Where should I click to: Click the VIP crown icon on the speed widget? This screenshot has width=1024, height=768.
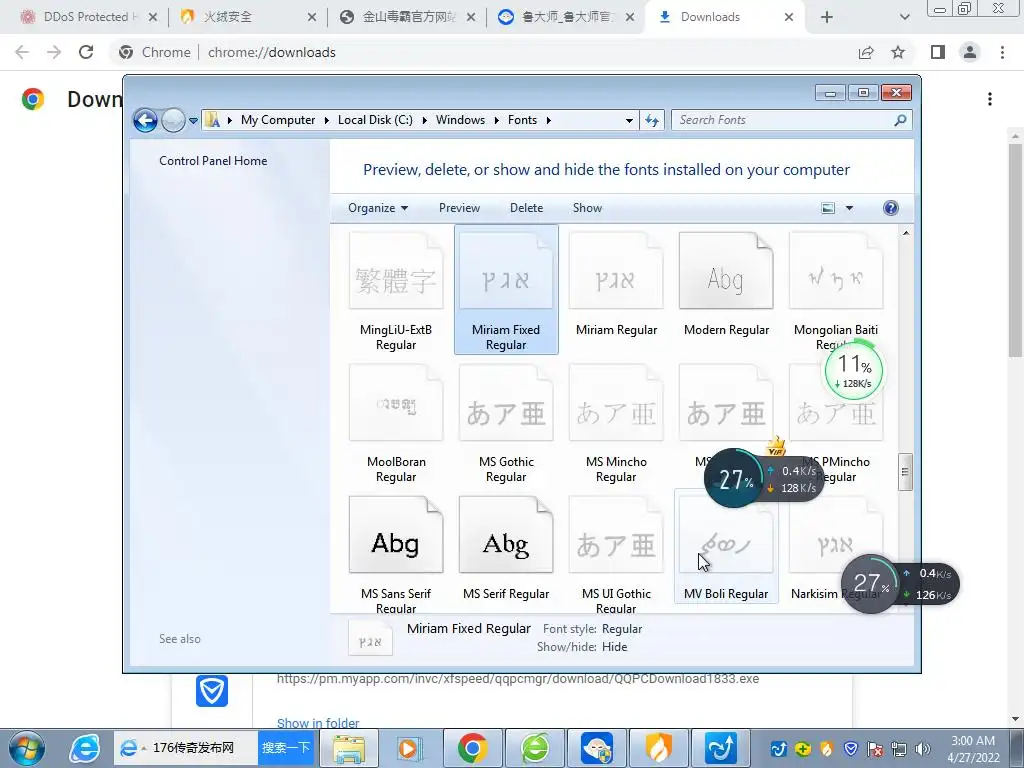click(x=776, y=447)
